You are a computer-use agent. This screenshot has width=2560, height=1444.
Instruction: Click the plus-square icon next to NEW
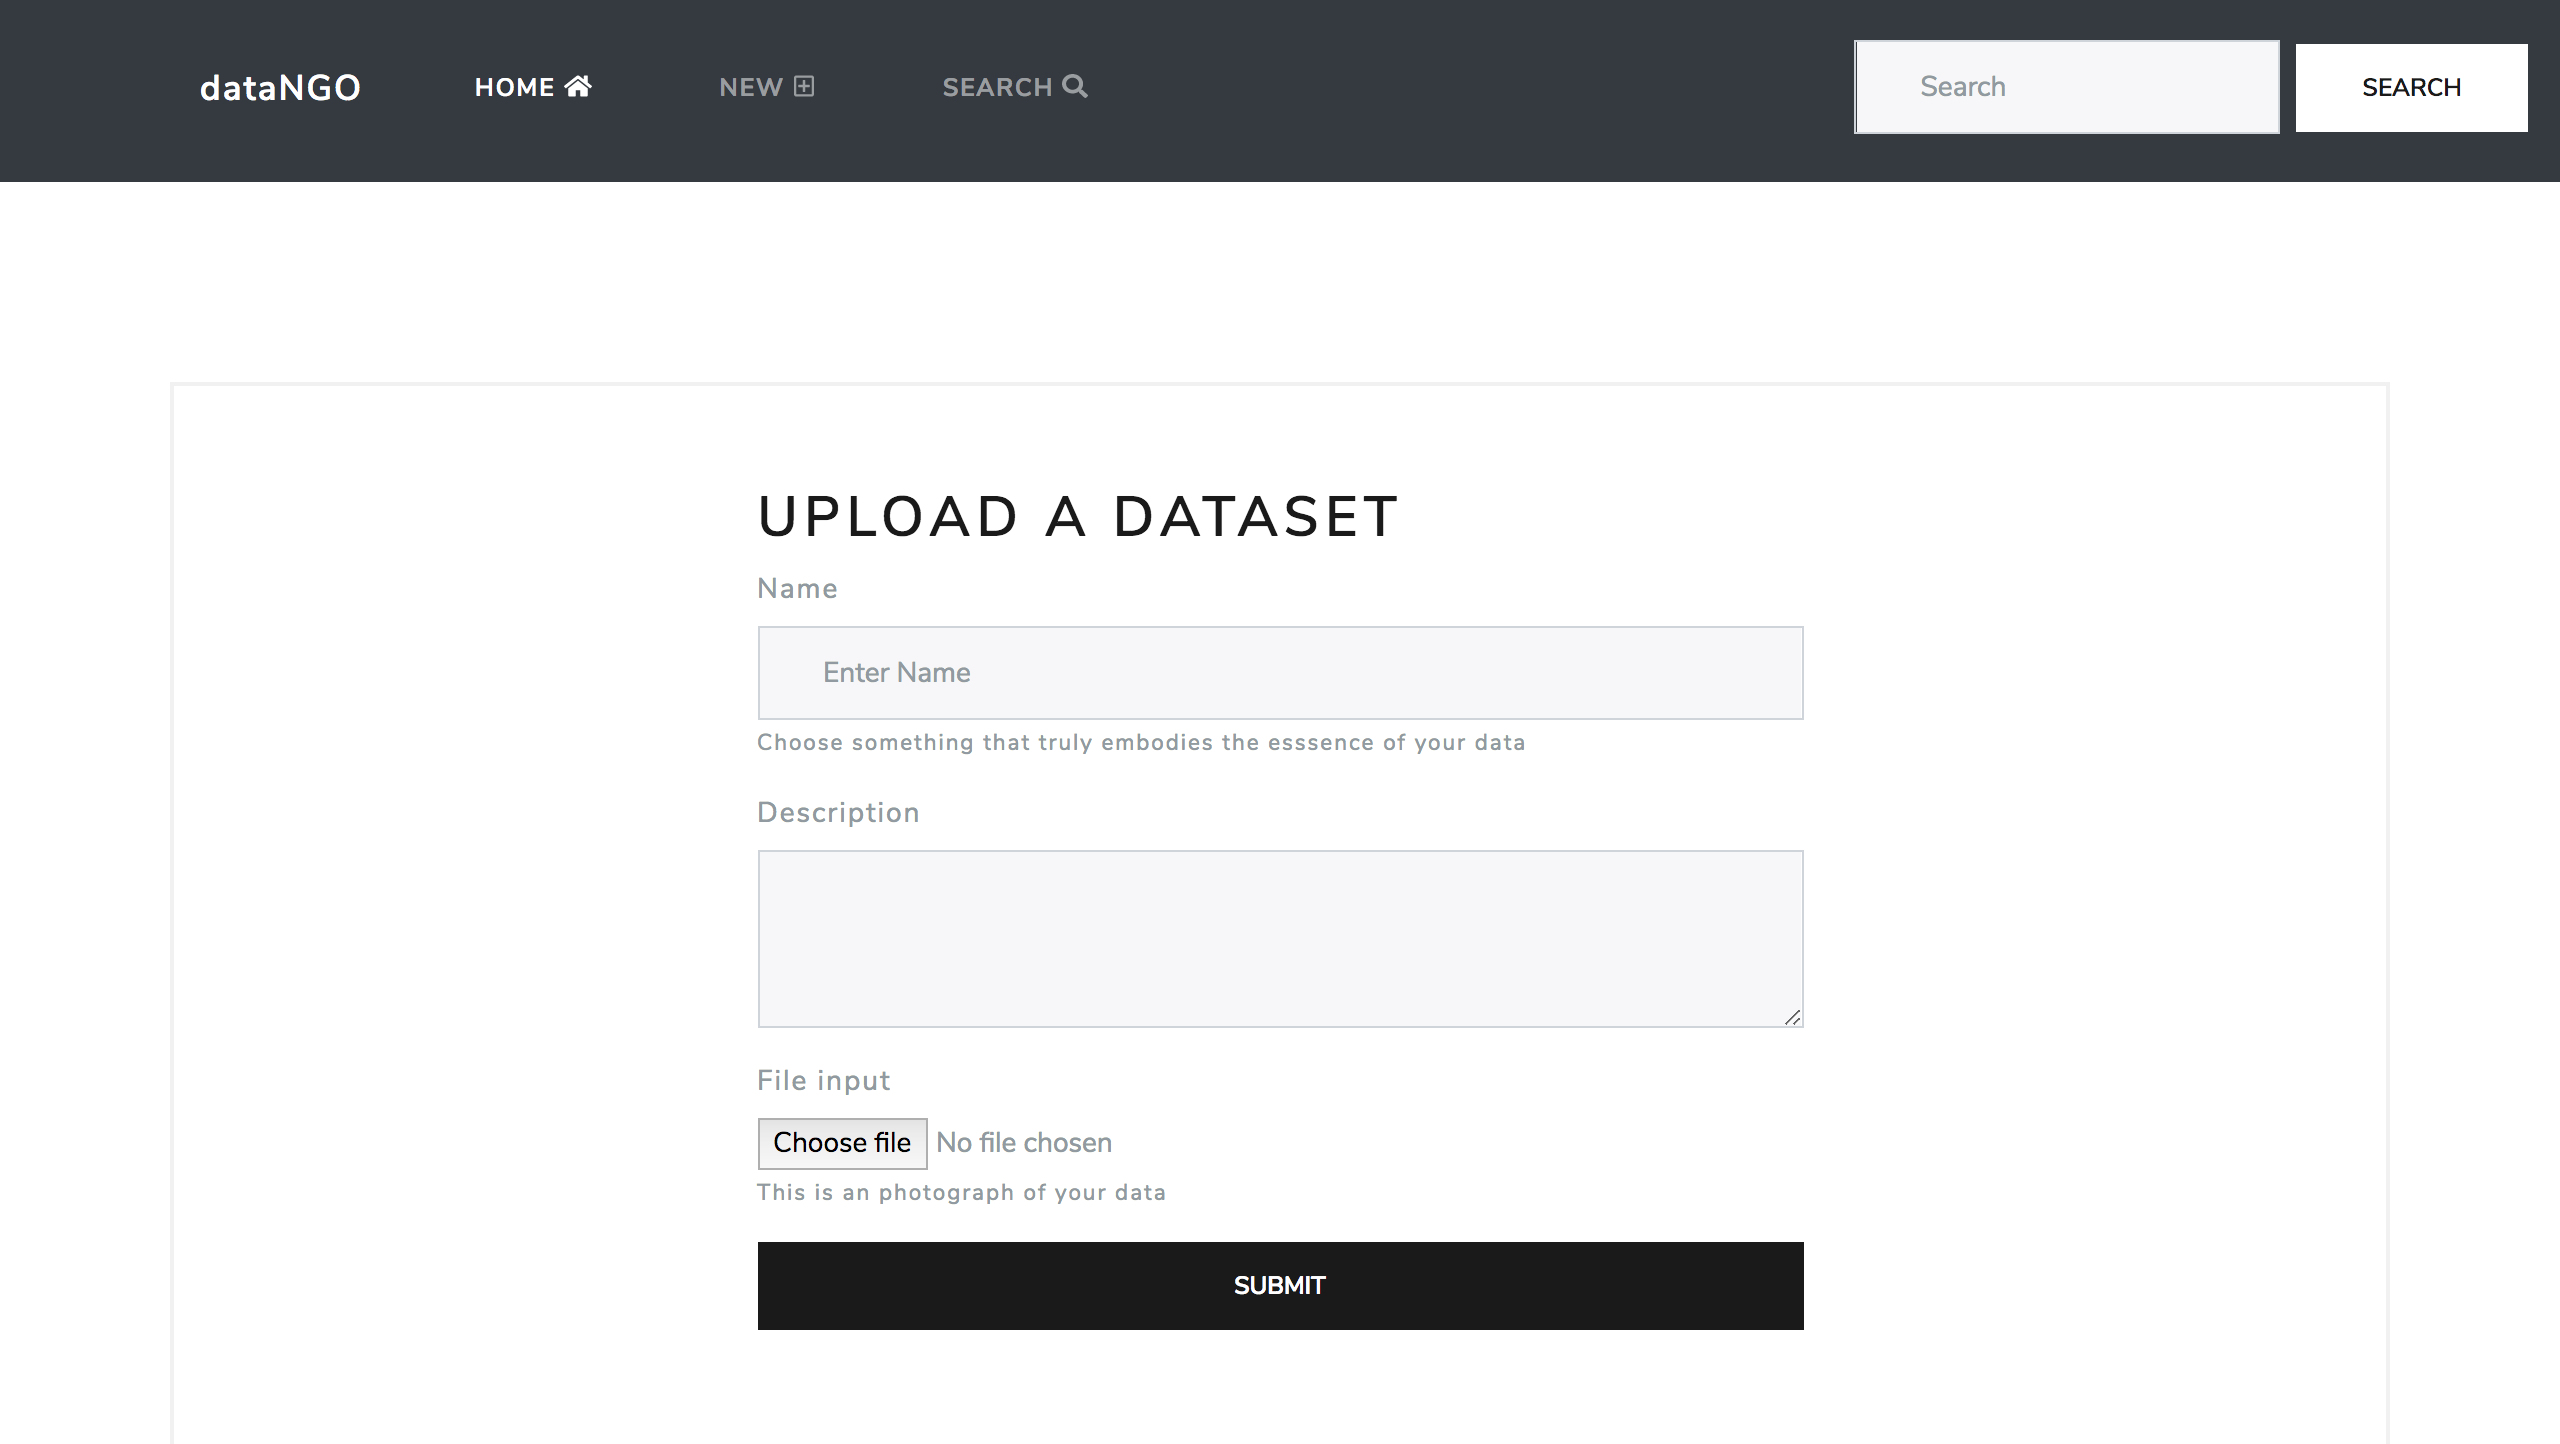[804, 86]
